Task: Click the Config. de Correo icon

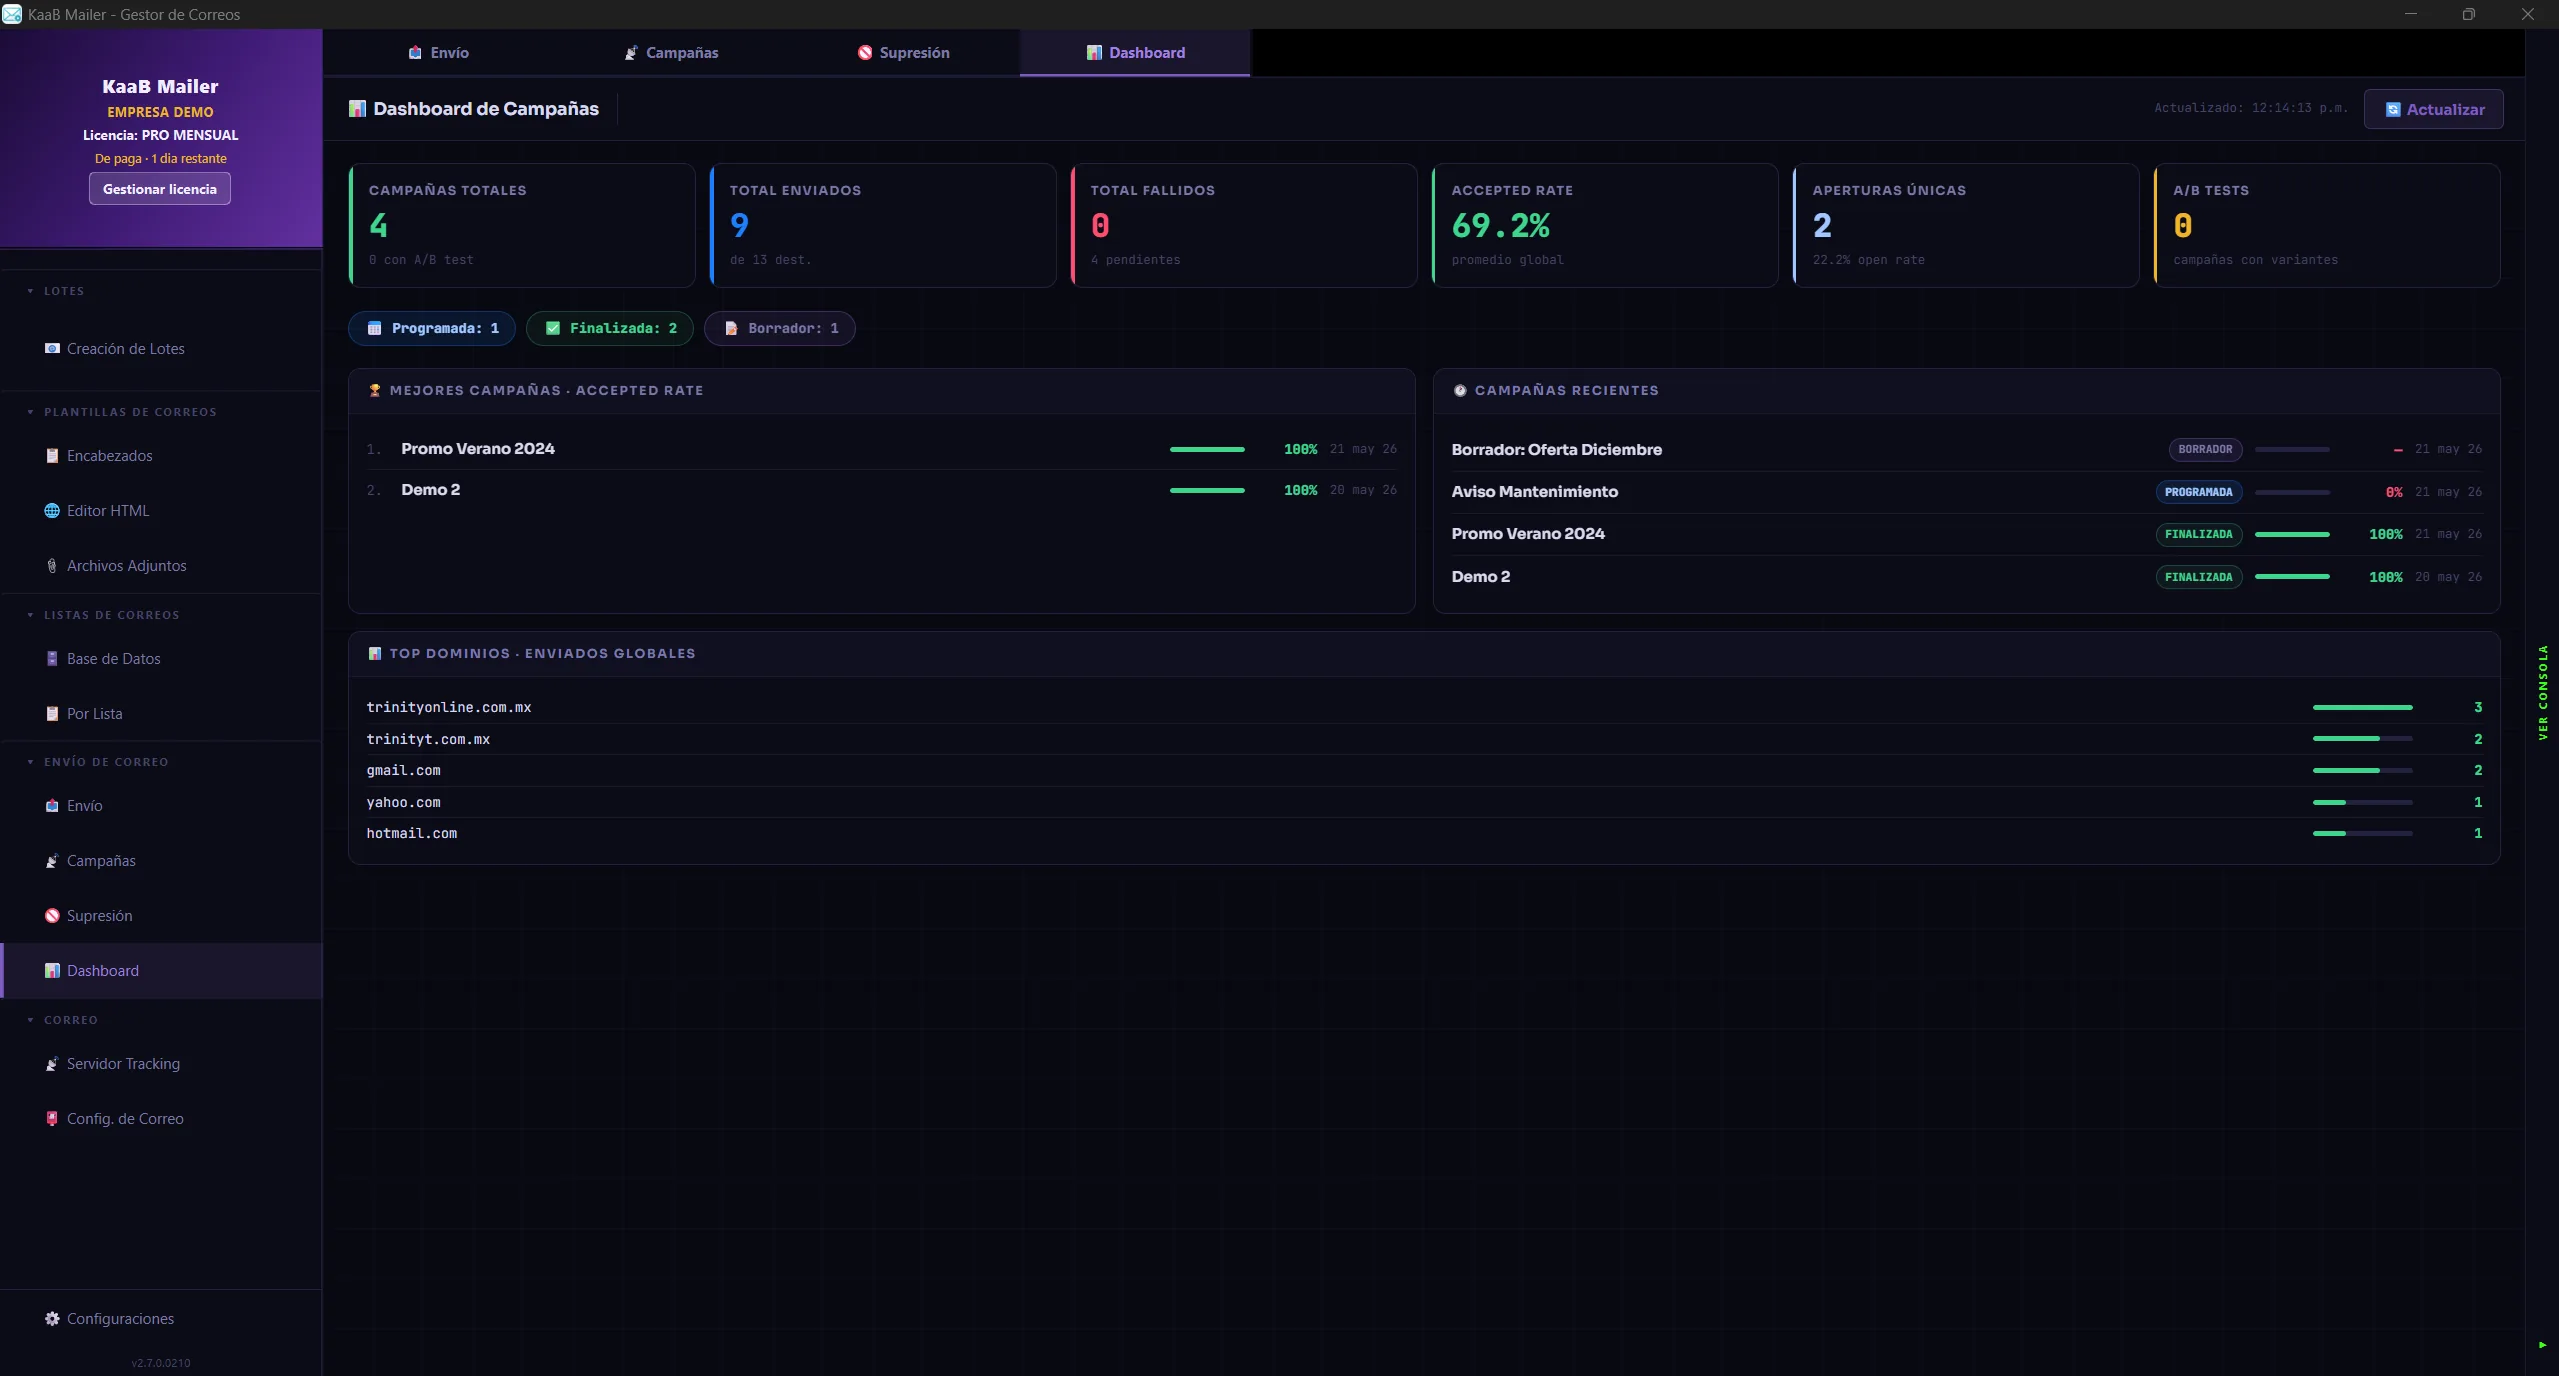Action: (52, 1119)
